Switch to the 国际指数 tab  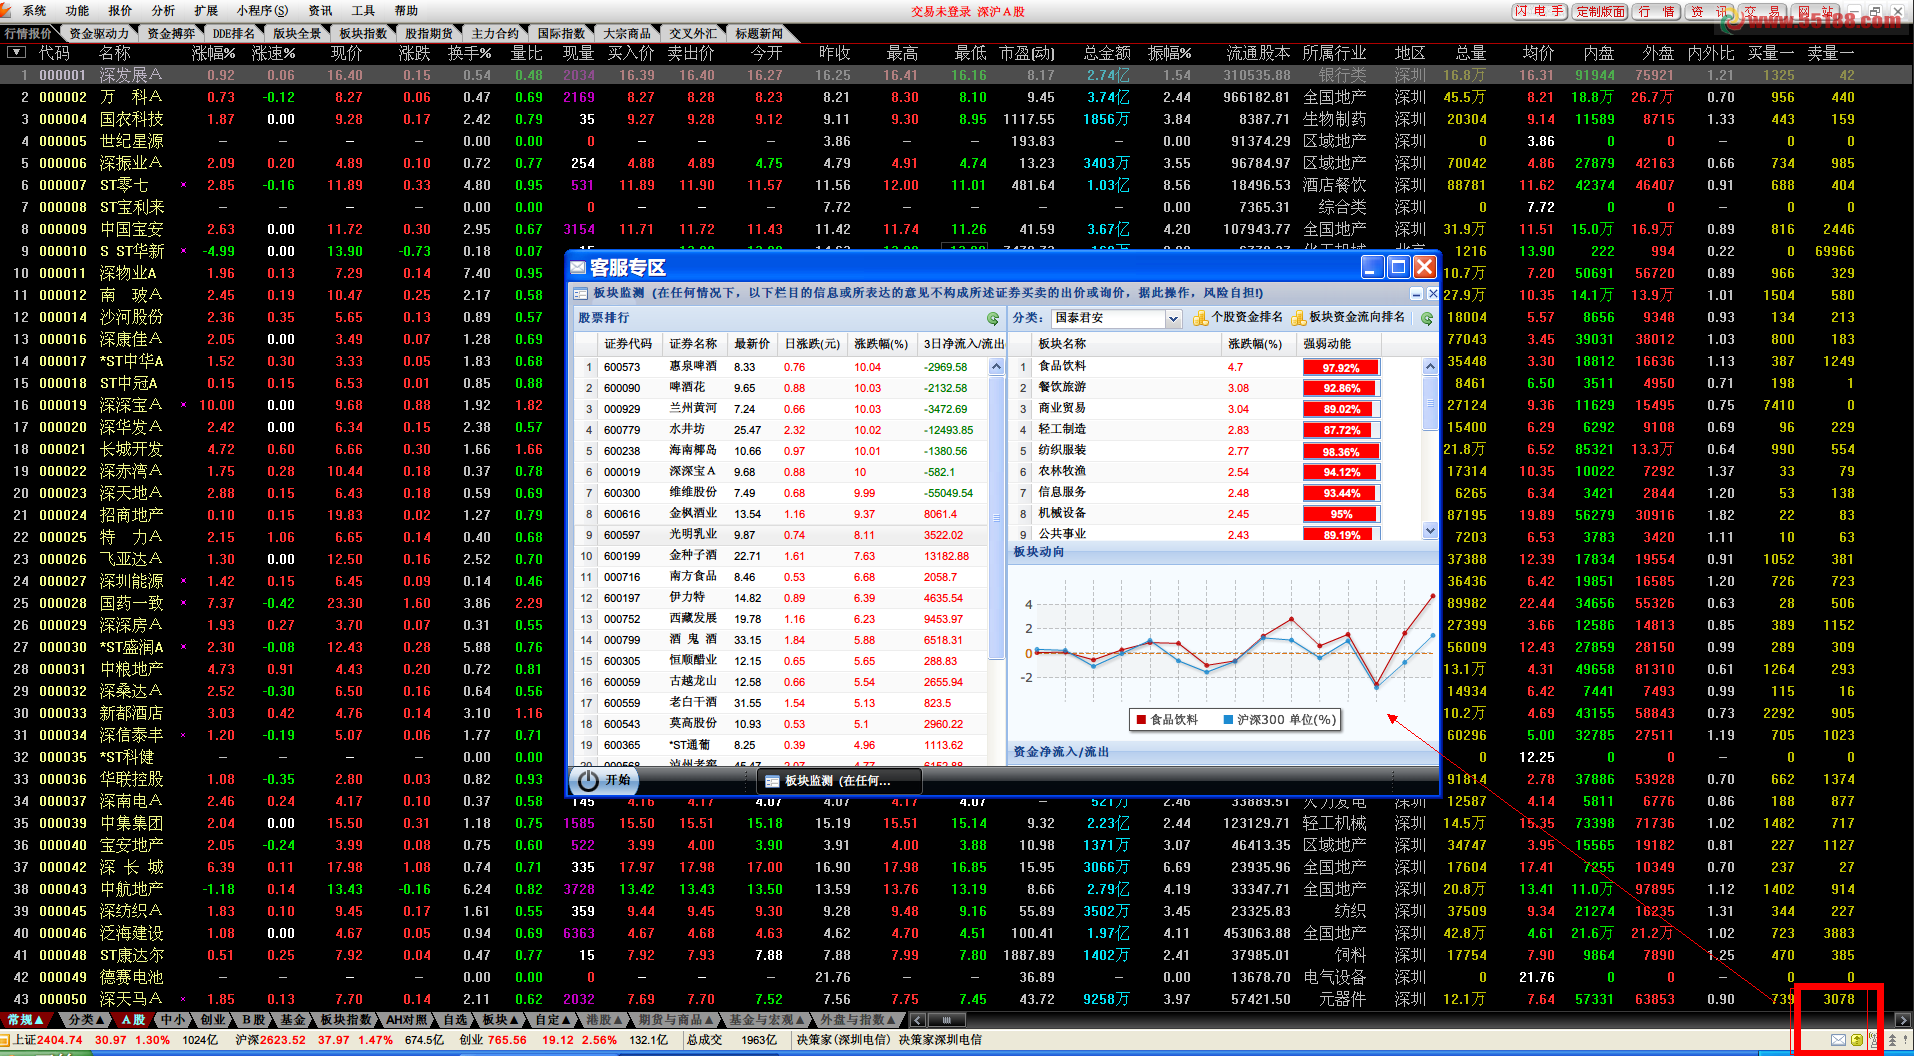[561, 33]
